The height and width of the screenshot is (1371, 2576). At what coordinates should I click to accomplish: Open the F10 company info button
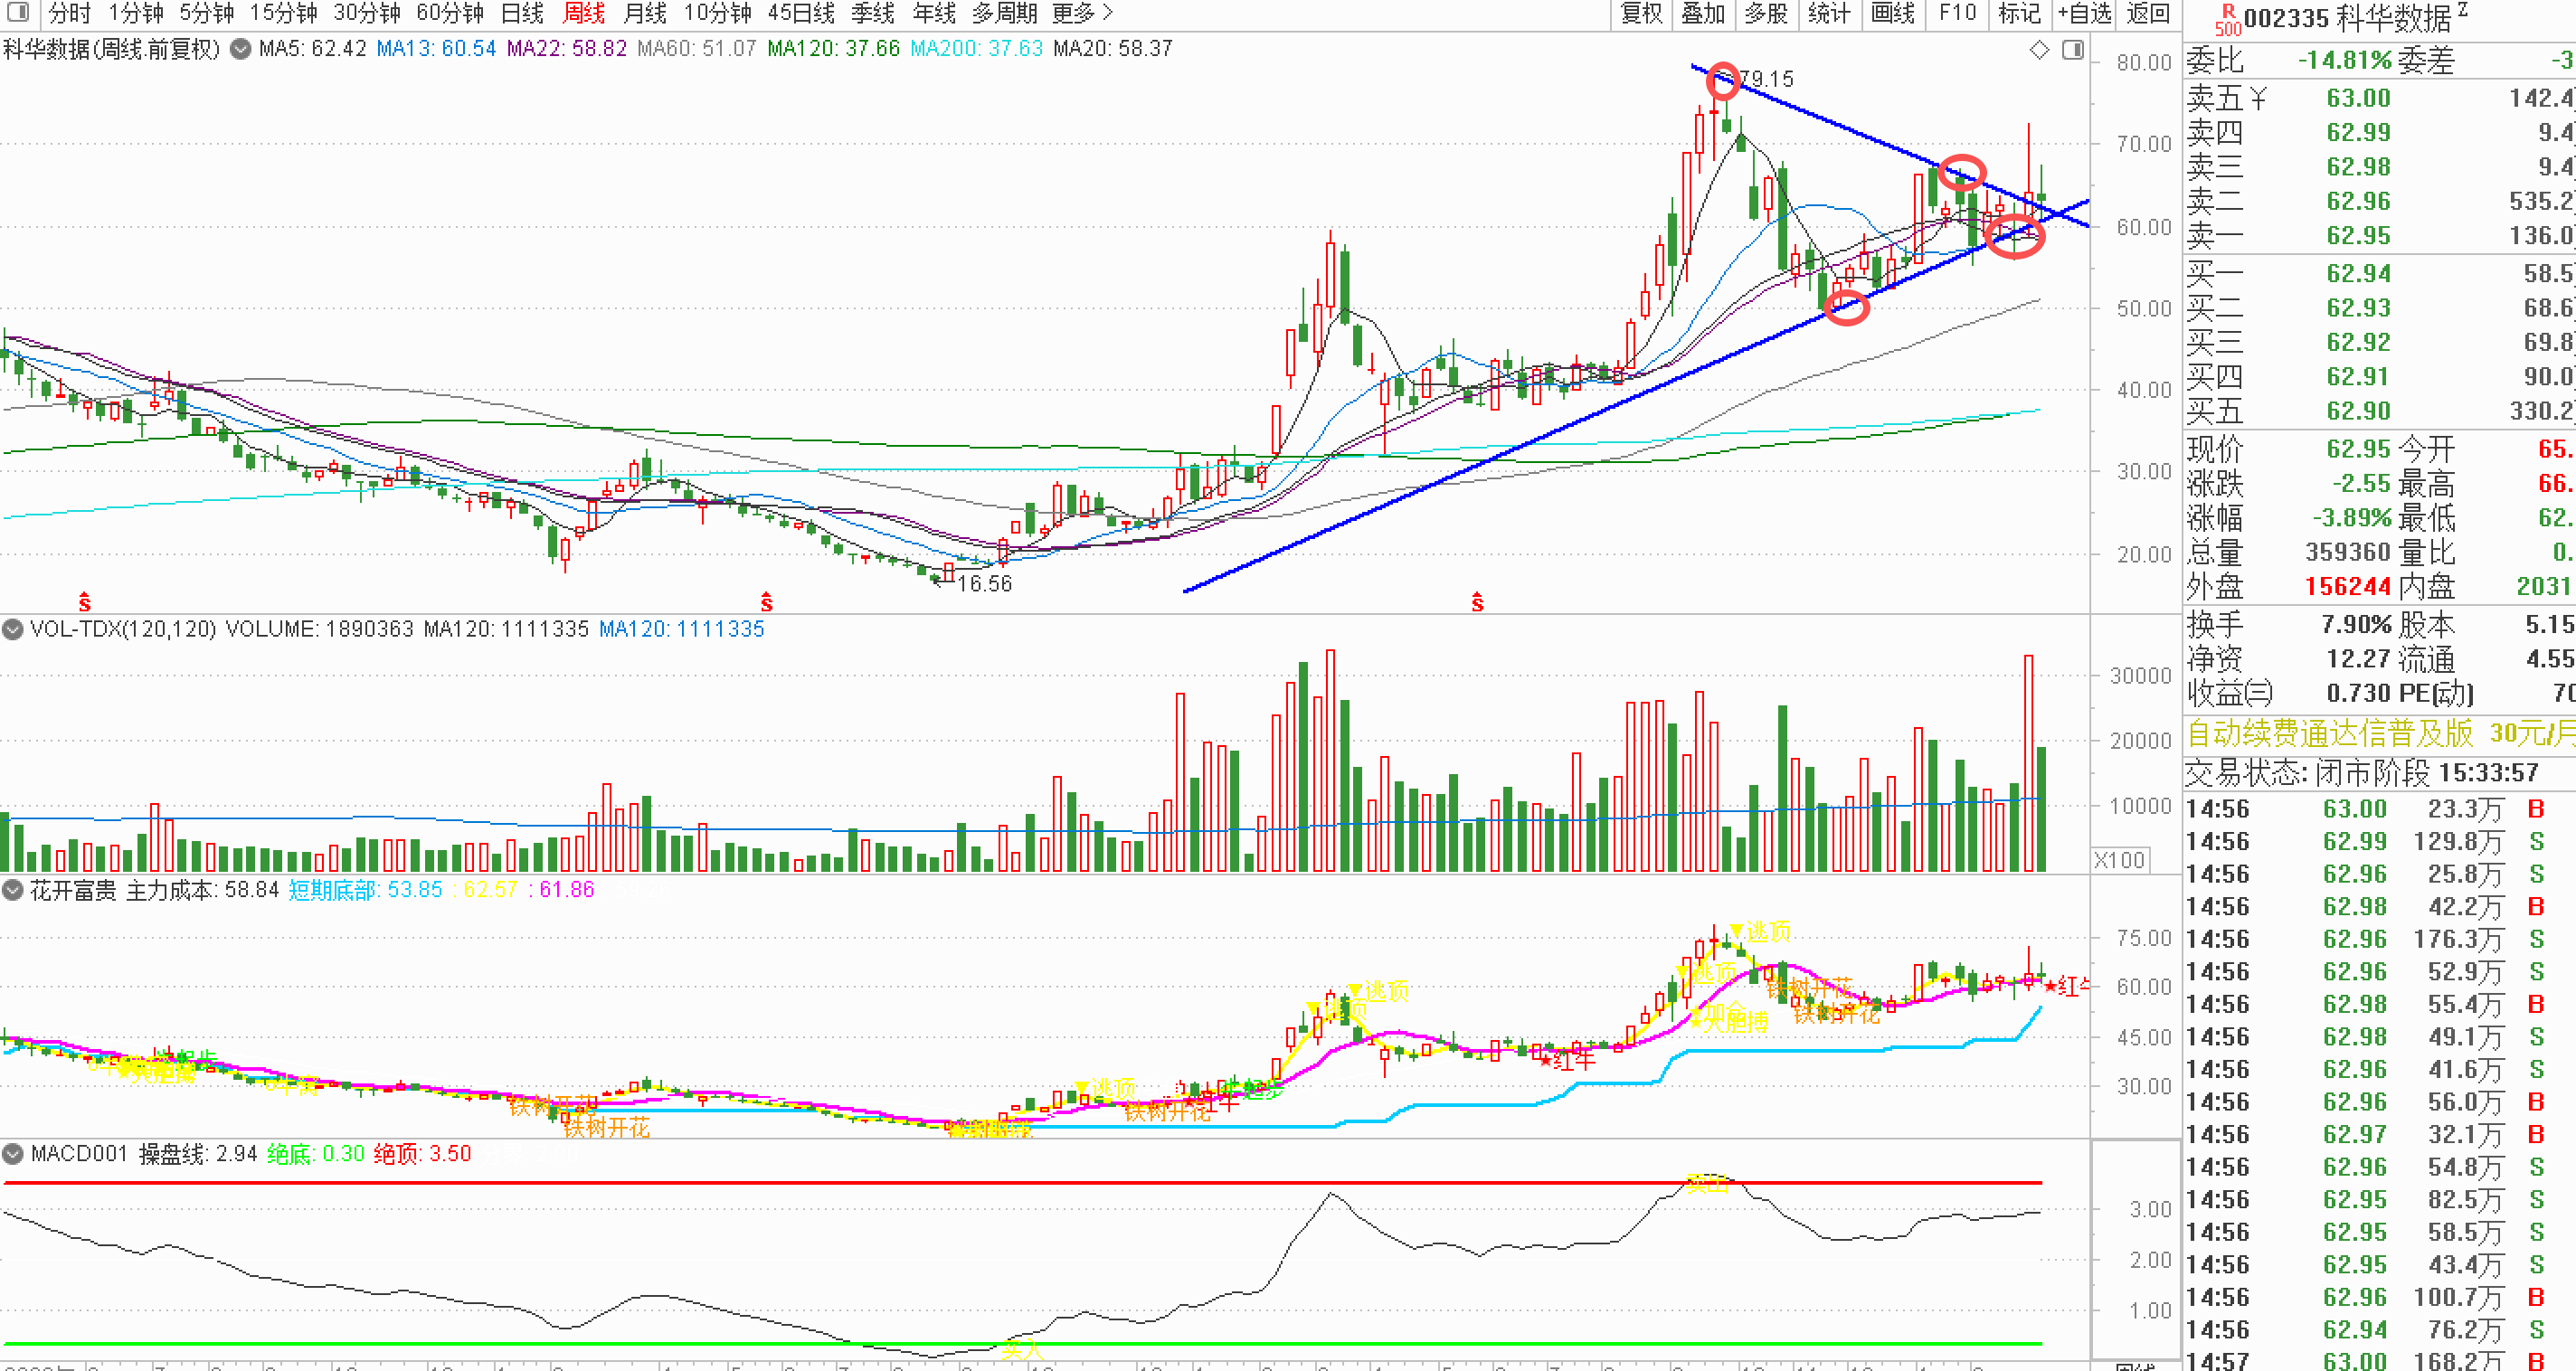point(1957,13)
